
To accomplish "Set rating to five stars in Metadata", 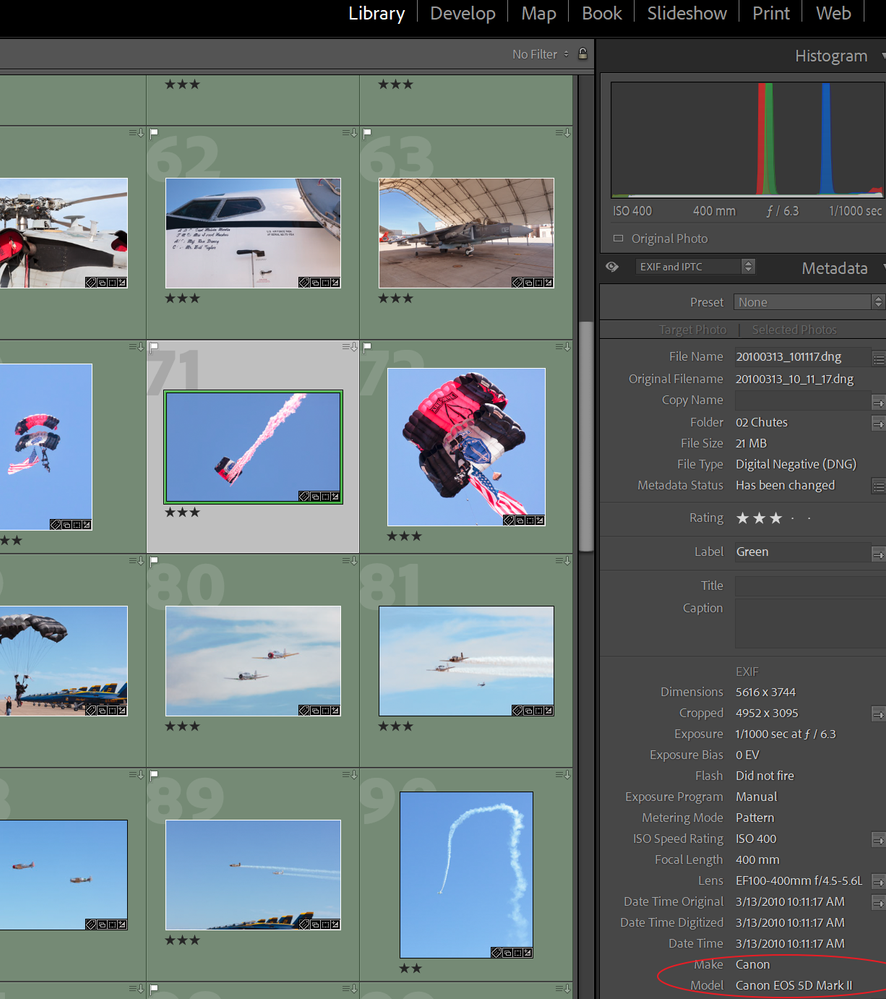I will (809, 518).
